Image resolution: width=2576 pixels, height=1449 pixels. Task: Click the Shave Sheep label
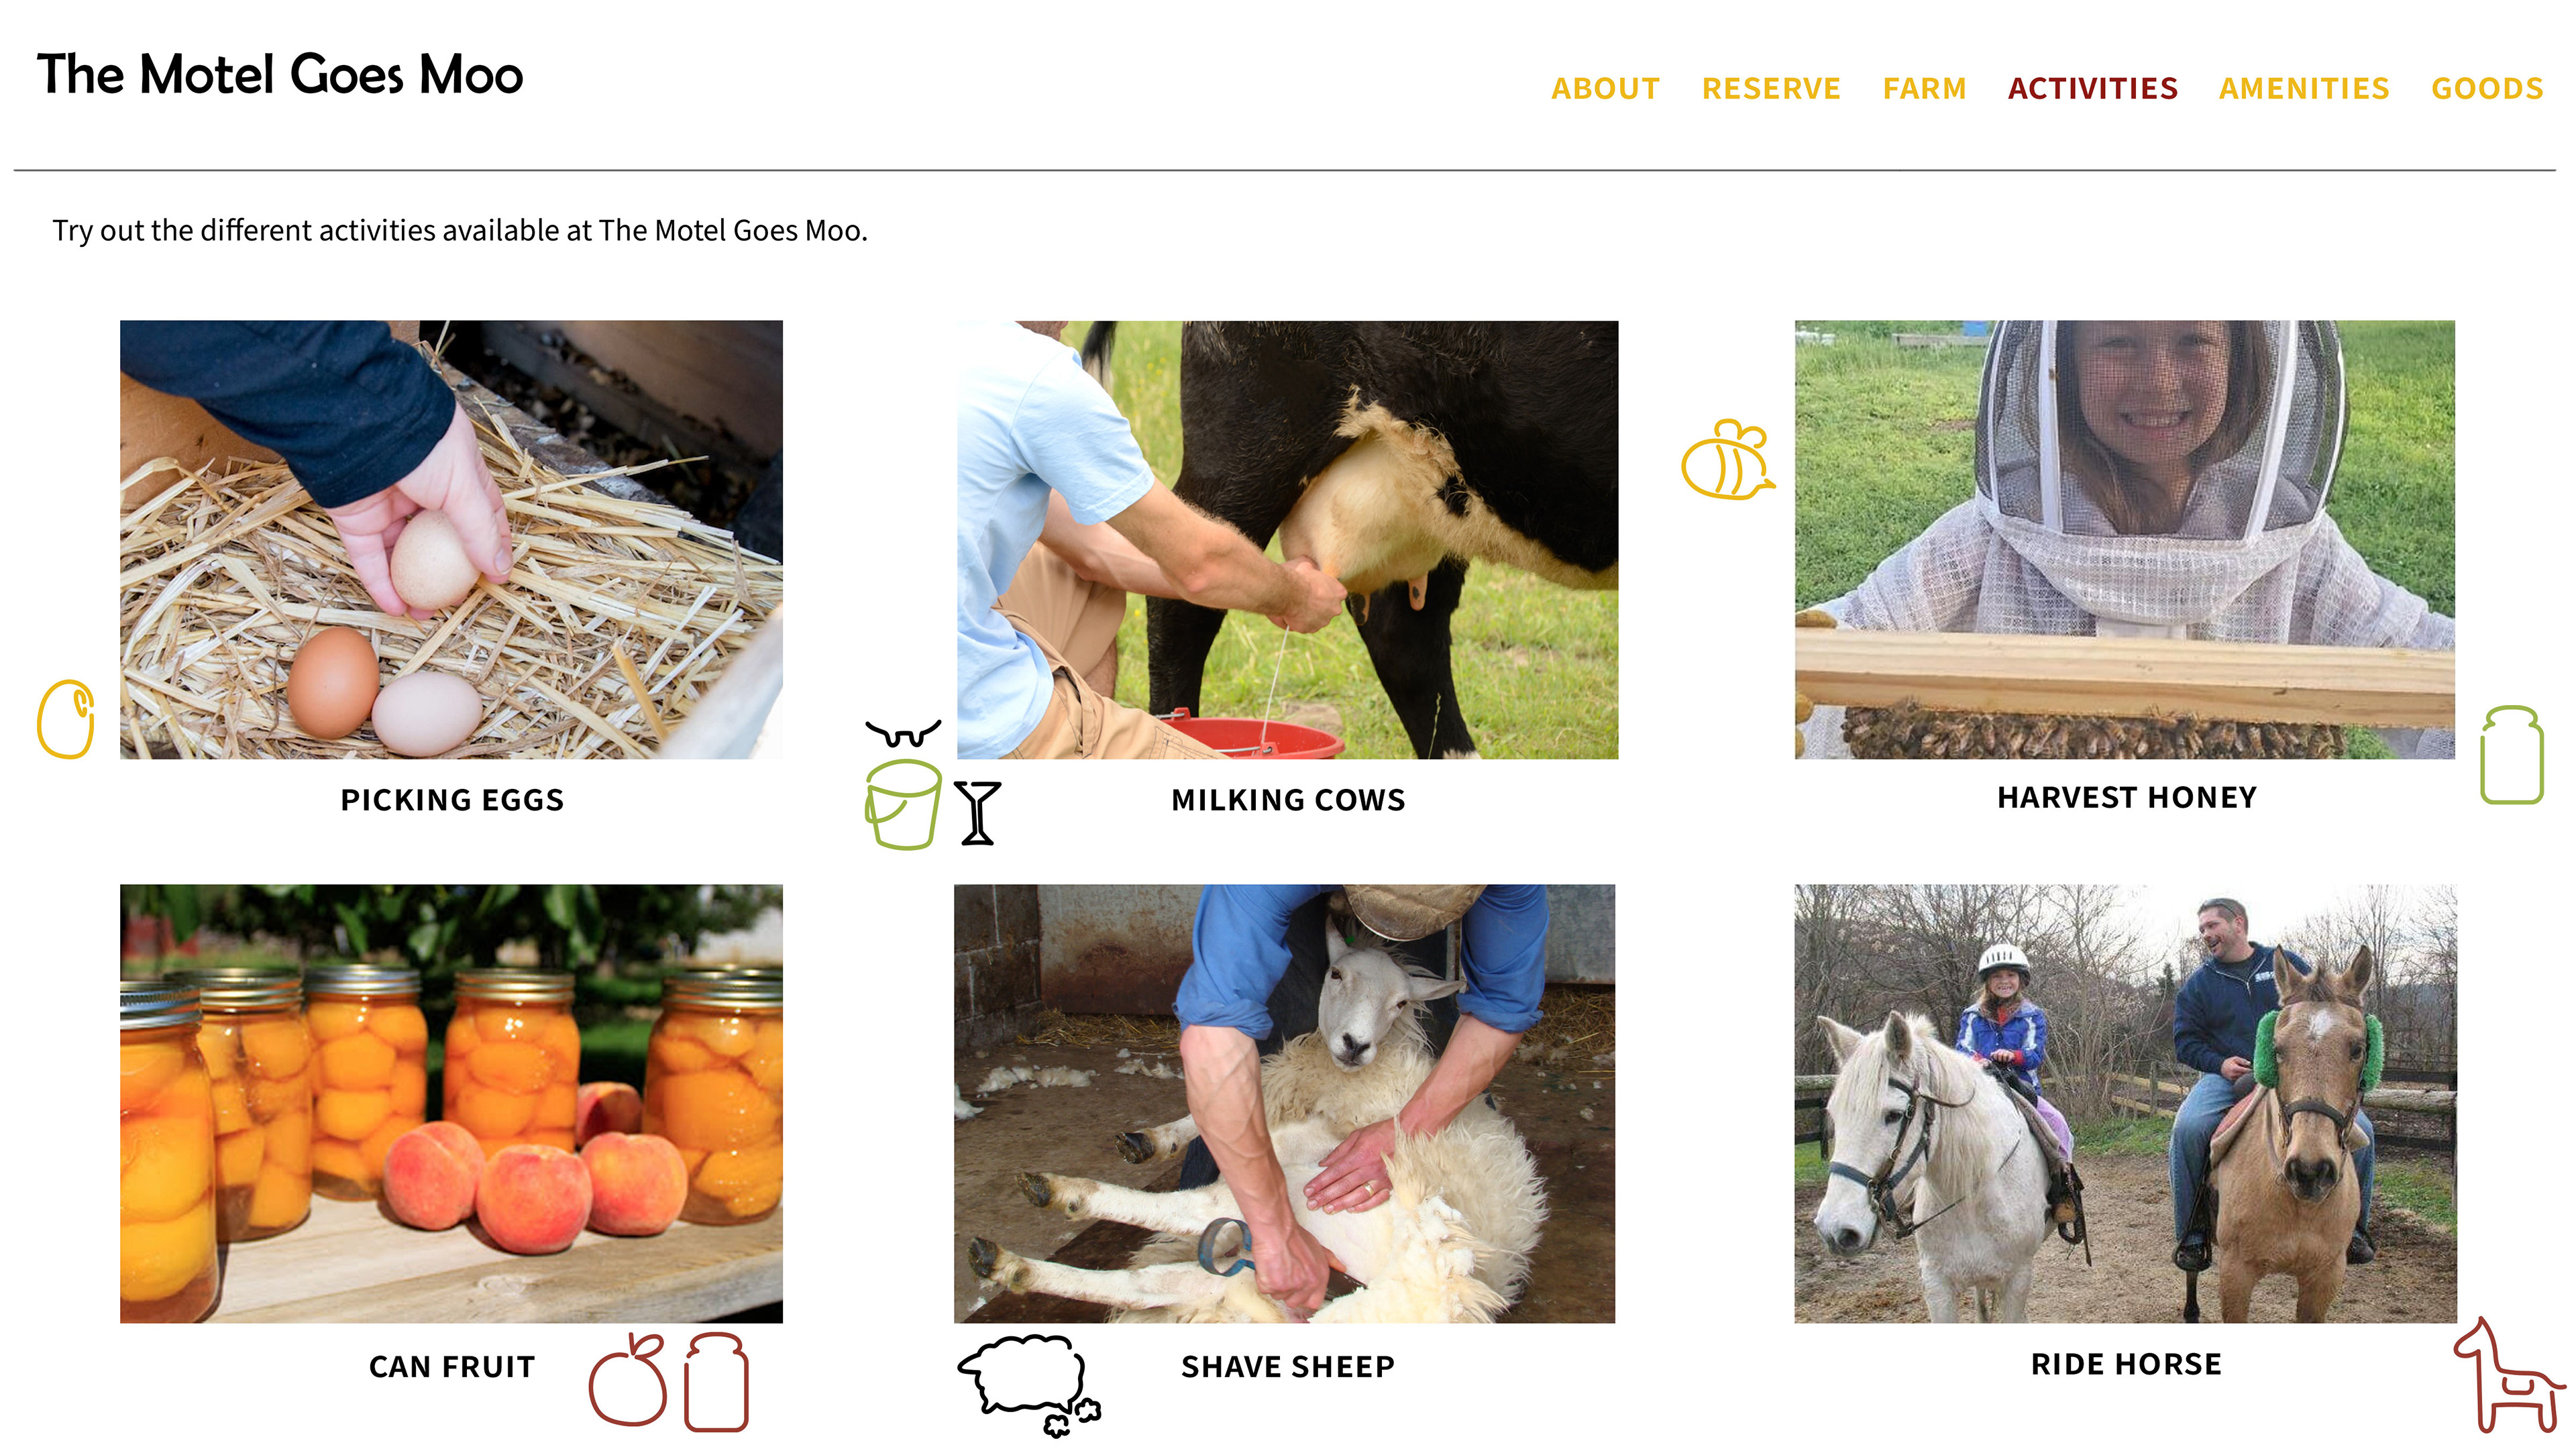tap(1287, 1366)
